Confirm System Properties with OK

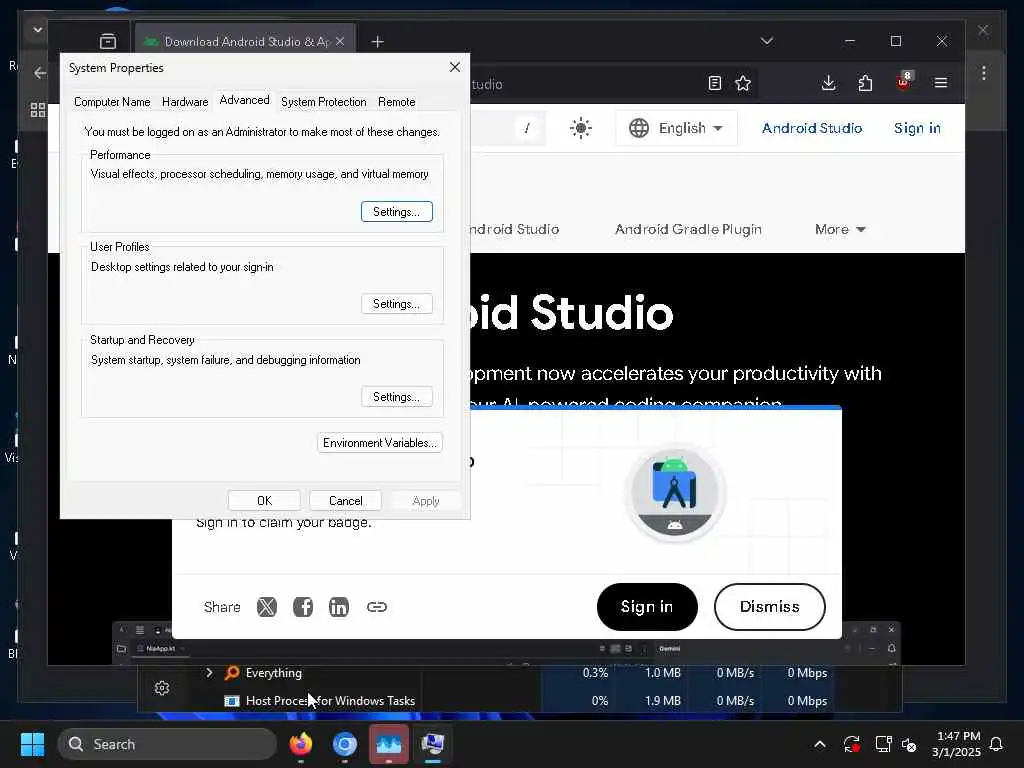264,501
